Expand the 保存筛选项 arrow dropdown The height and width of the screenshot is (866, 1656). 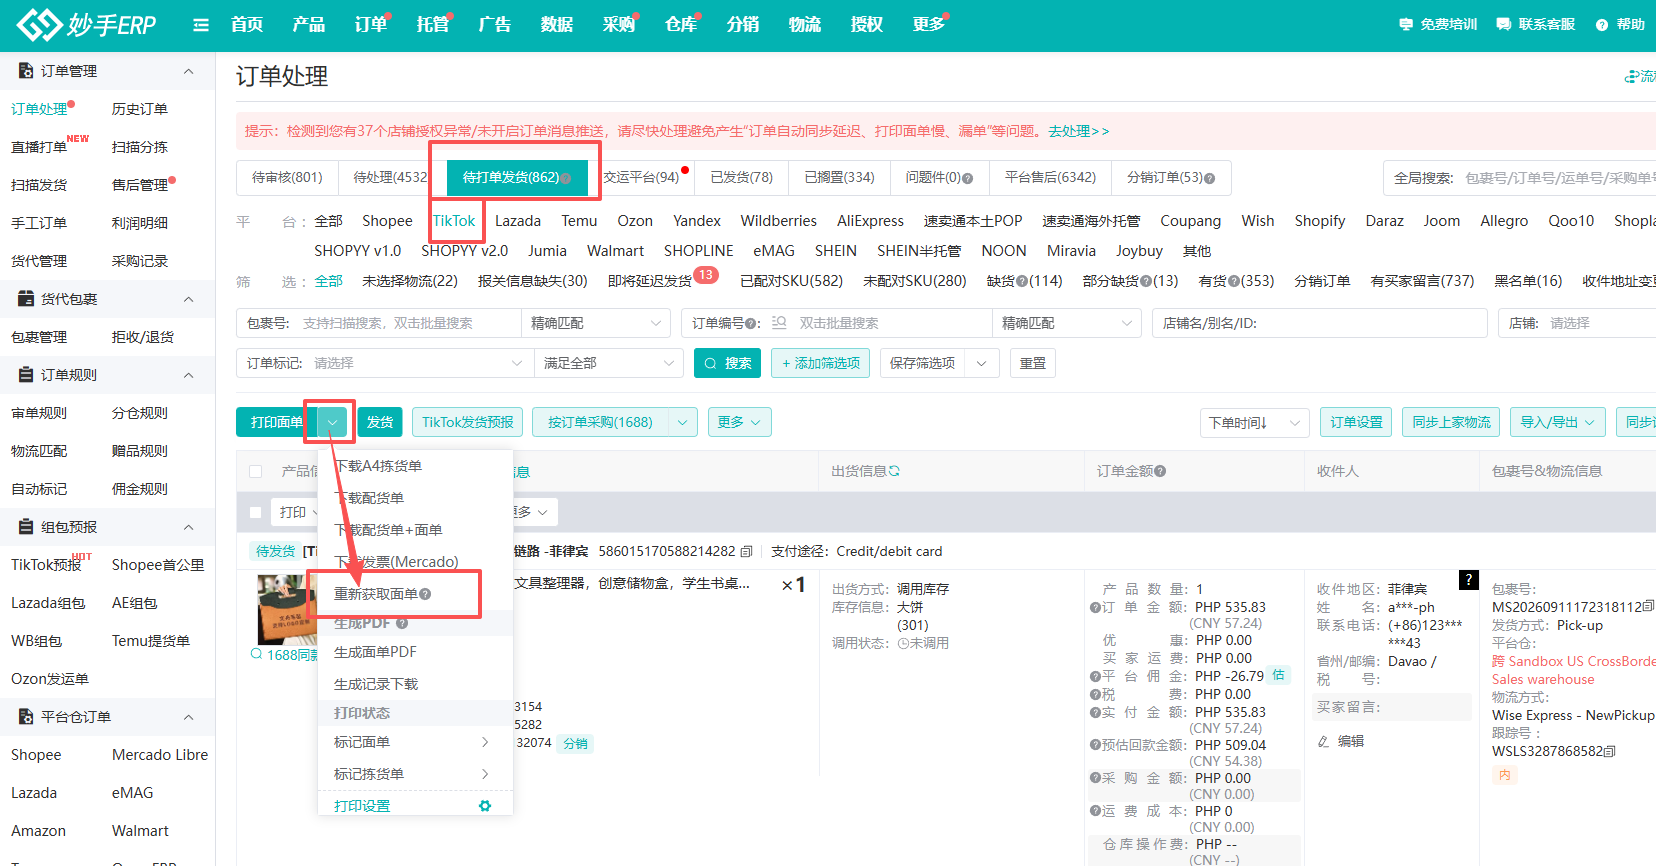(x=982, y=363)
